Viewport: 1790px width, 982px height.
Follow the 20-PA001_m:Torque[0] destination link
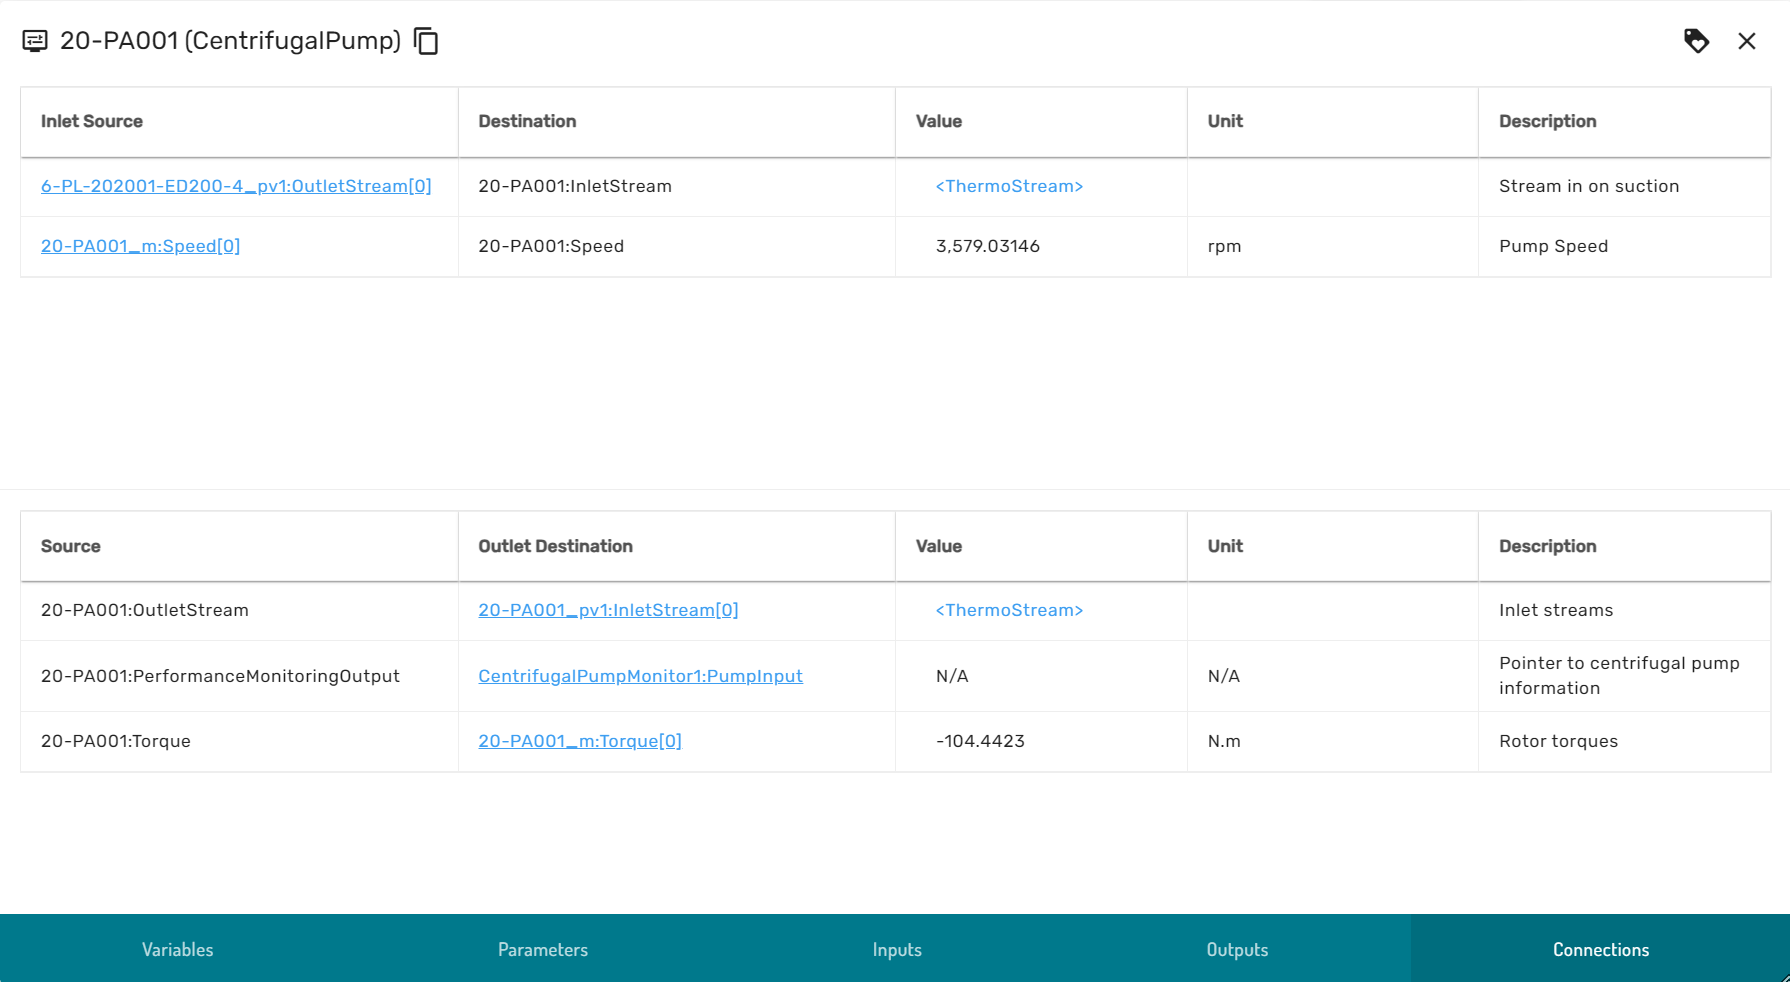coord(580,741)
